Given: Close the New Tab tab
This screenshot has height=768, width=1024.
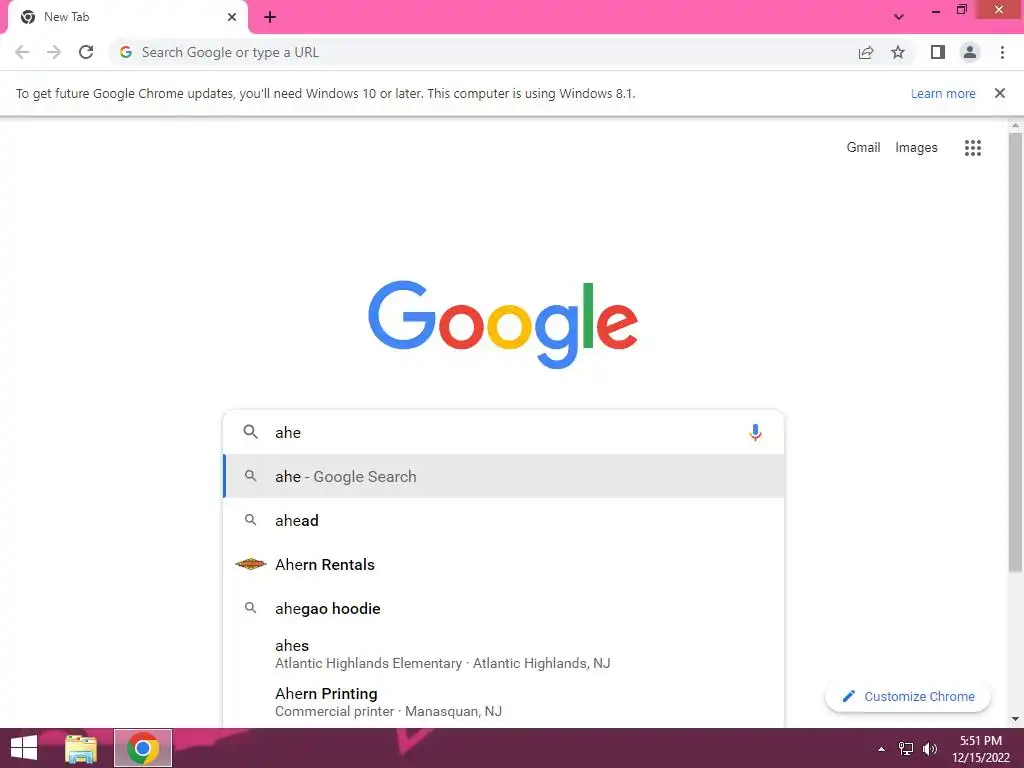Looking at the screenshot, I should click(232, 17).
